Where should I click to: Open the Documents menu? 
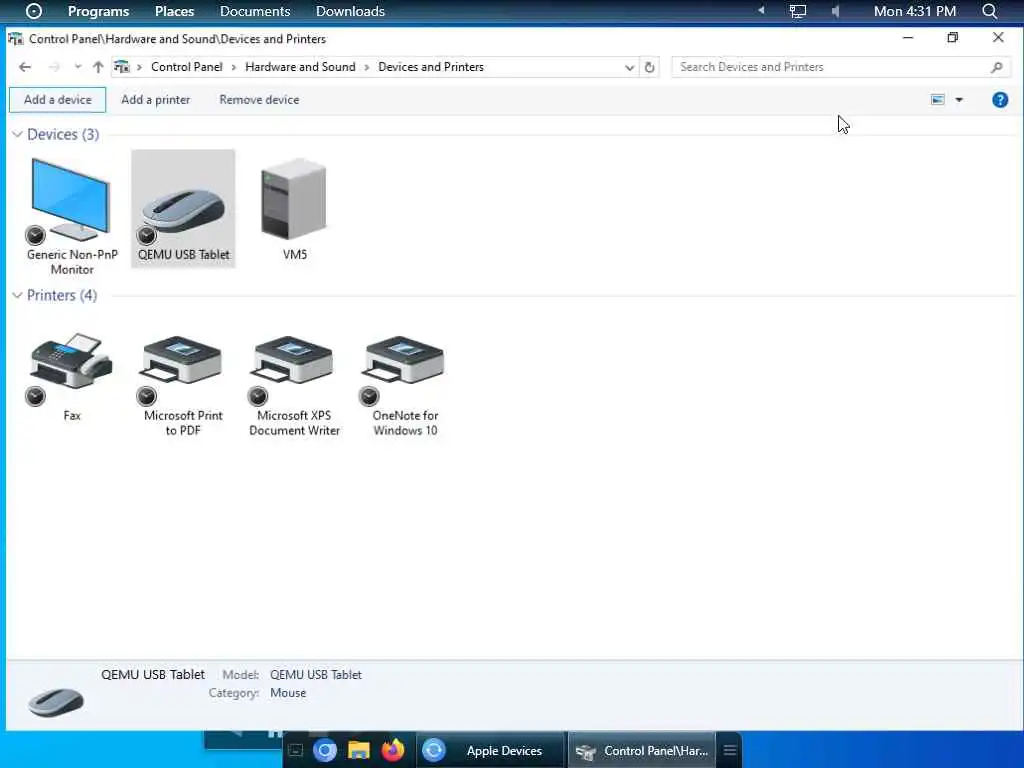pyautogui.click(x=255, y=11)
